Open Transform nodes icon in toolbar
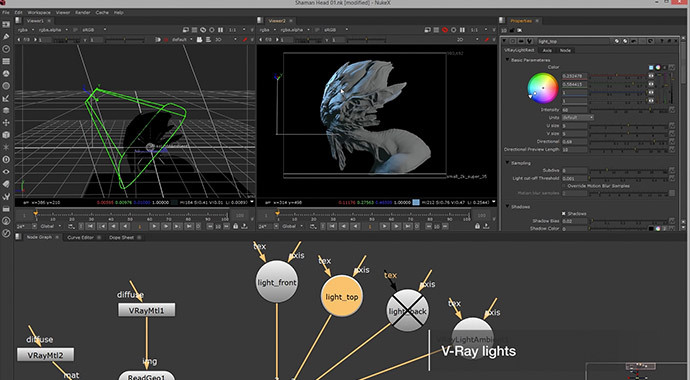This screenshot has width=690, height=380. [x=6, y=123]
